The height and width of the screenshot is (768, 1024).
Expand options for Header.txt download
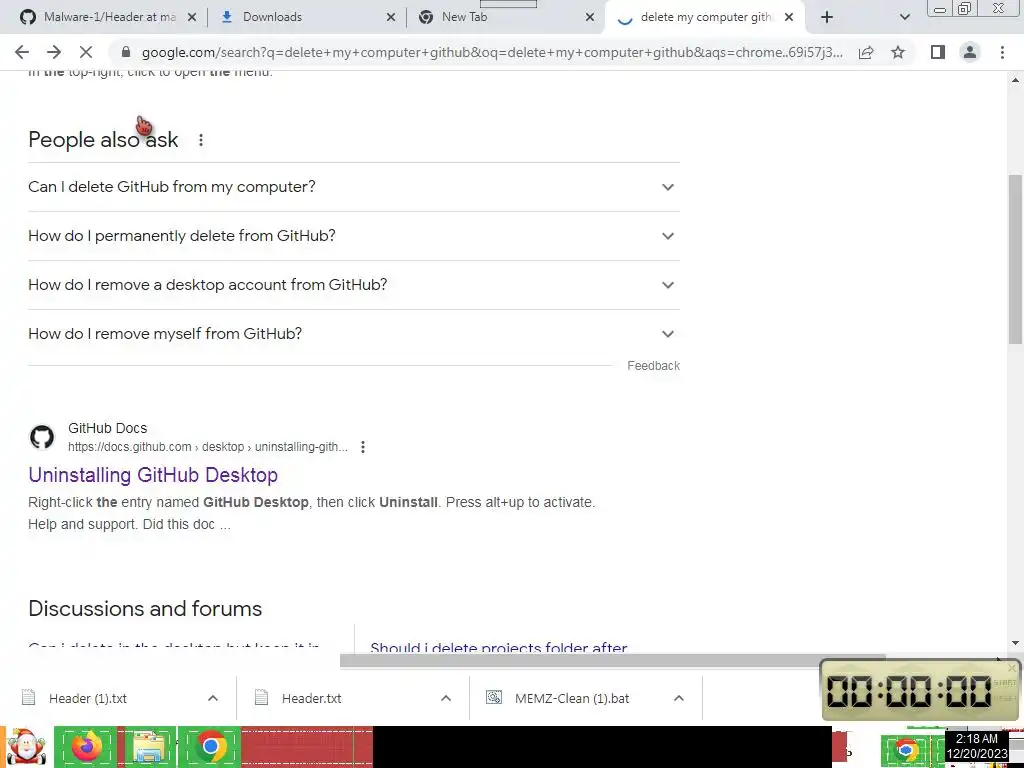tap(446, 698)
